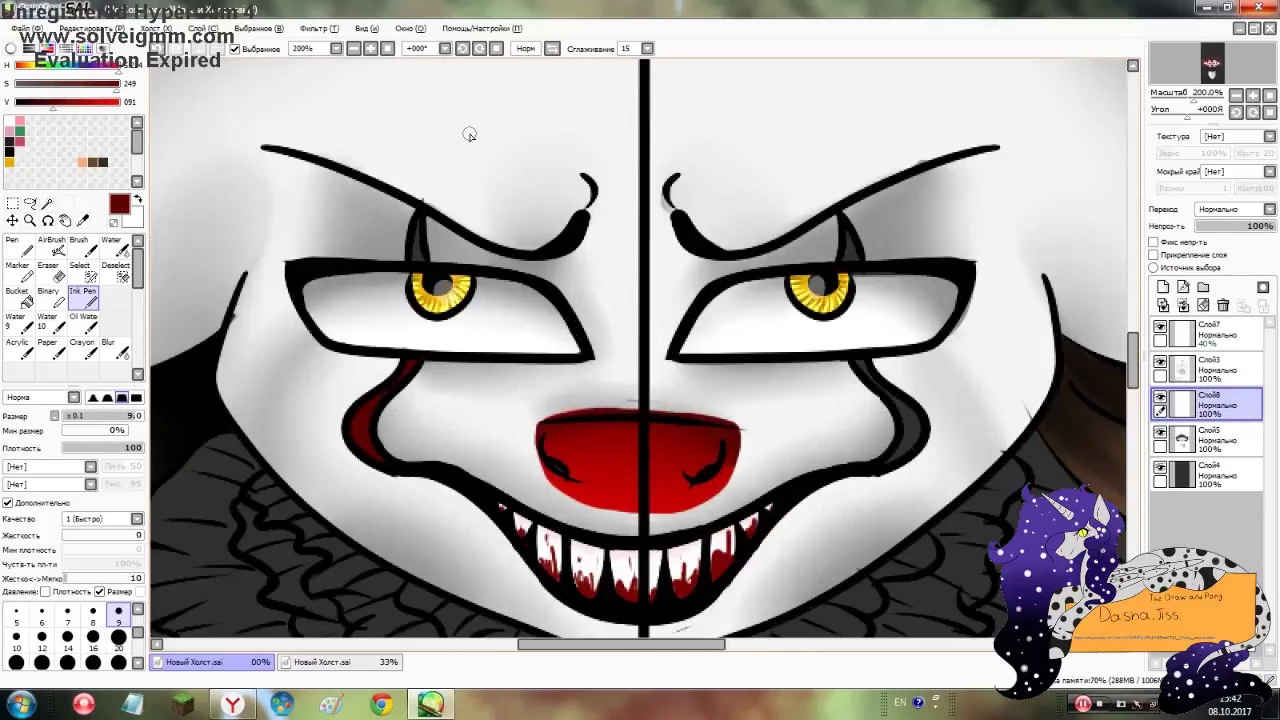Open the Выбранное menu
Screen dimensions: 1280x720
coord(258,28)
